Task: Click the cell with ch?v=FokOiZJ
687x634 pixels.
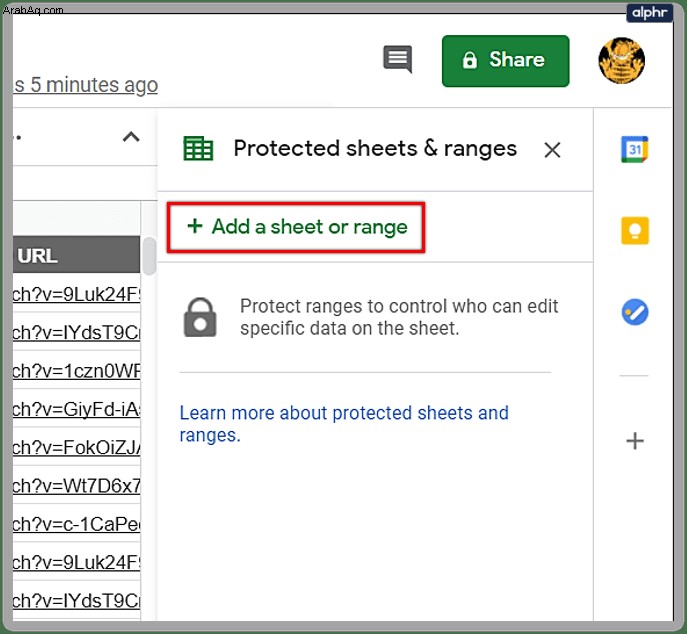Action: click(77, 447)
